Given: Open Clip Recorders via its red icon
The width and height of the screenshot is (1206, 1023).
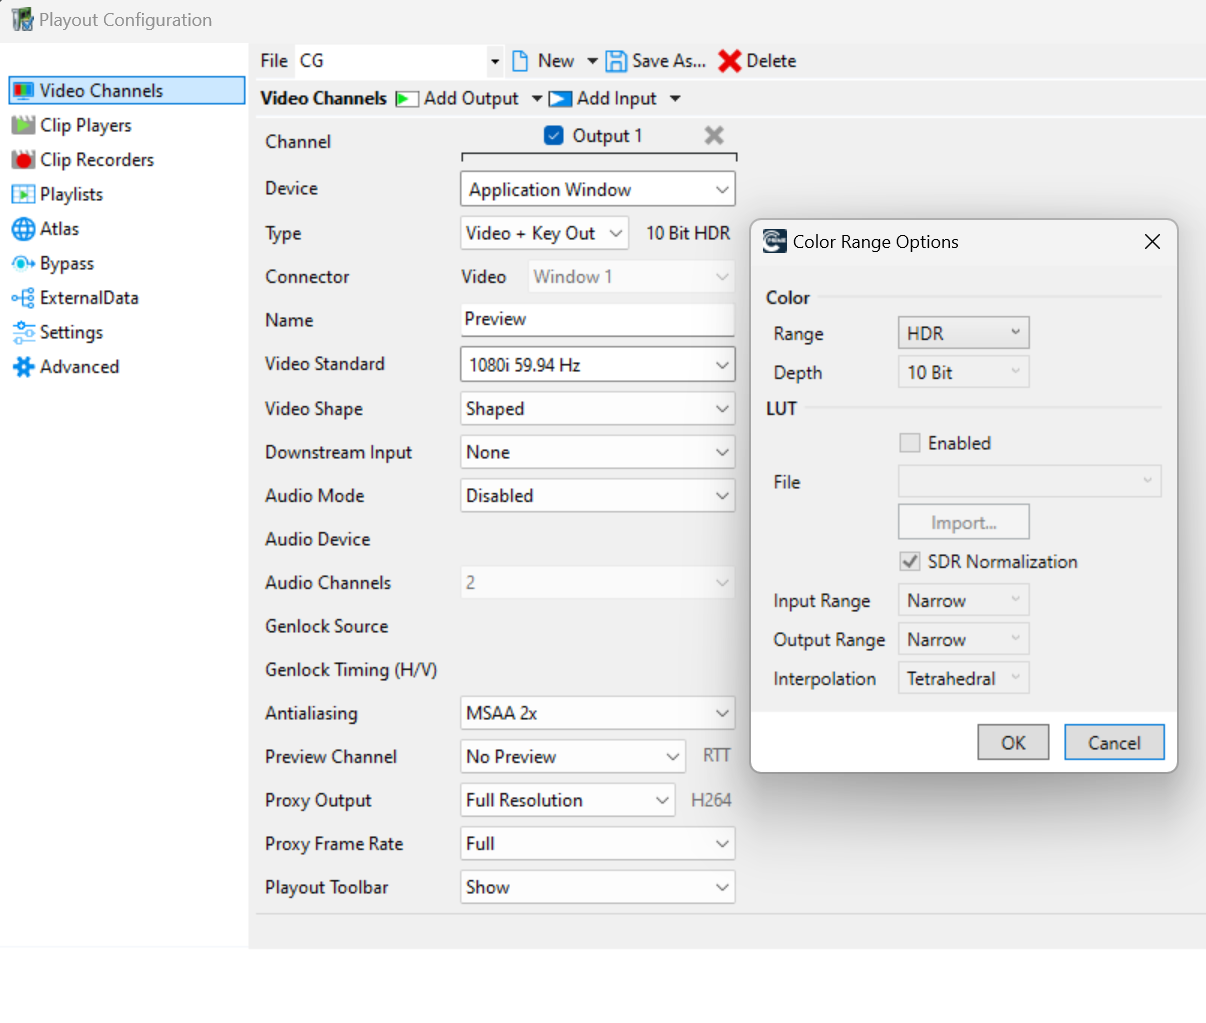Looking at the screenshot, I should click(x=23, y=160).
